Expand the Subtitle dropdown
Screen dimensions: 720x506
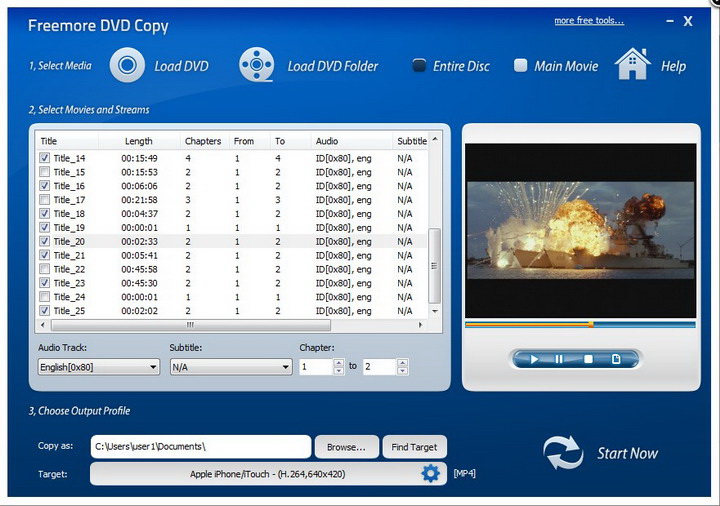(230, 367)
